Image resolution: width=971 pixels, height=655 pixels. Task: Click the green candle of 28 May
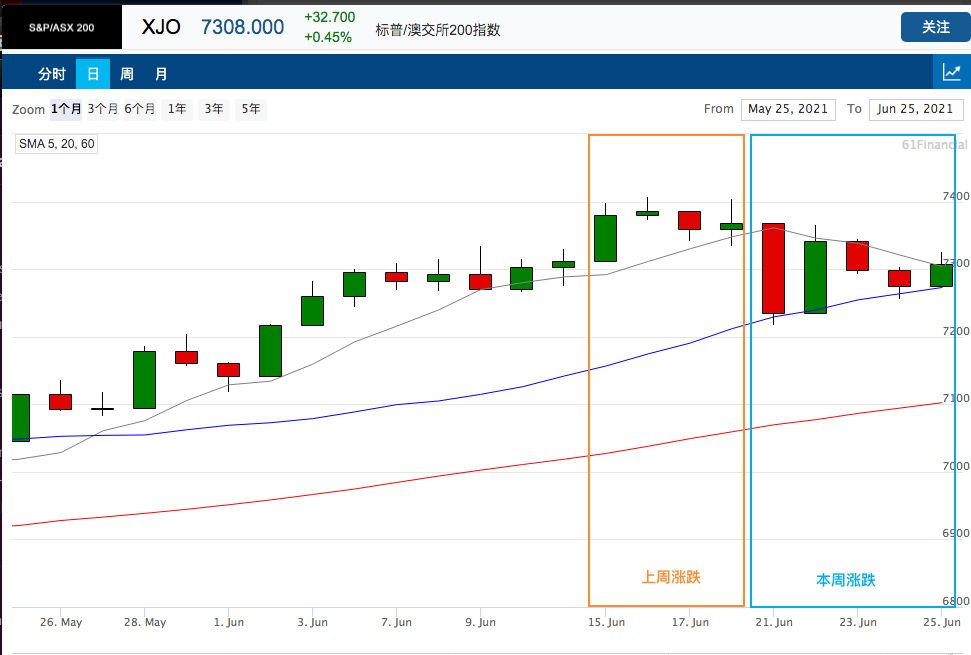tap(144, 380)
